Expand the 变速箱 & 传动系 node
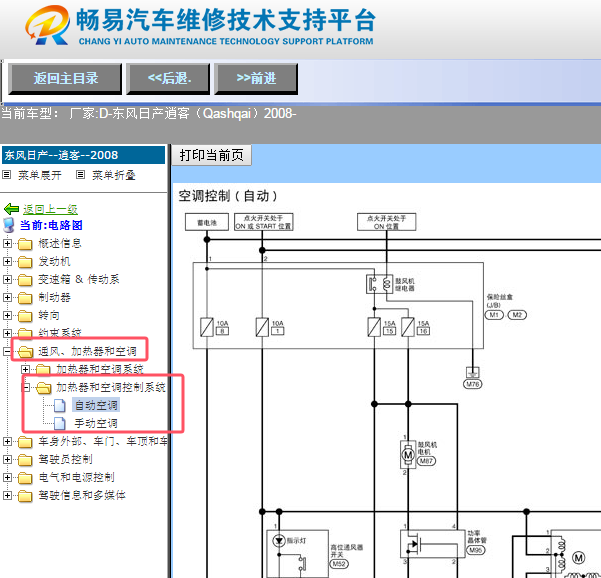This screenshot has height=578, width=601. coord(7,279)
